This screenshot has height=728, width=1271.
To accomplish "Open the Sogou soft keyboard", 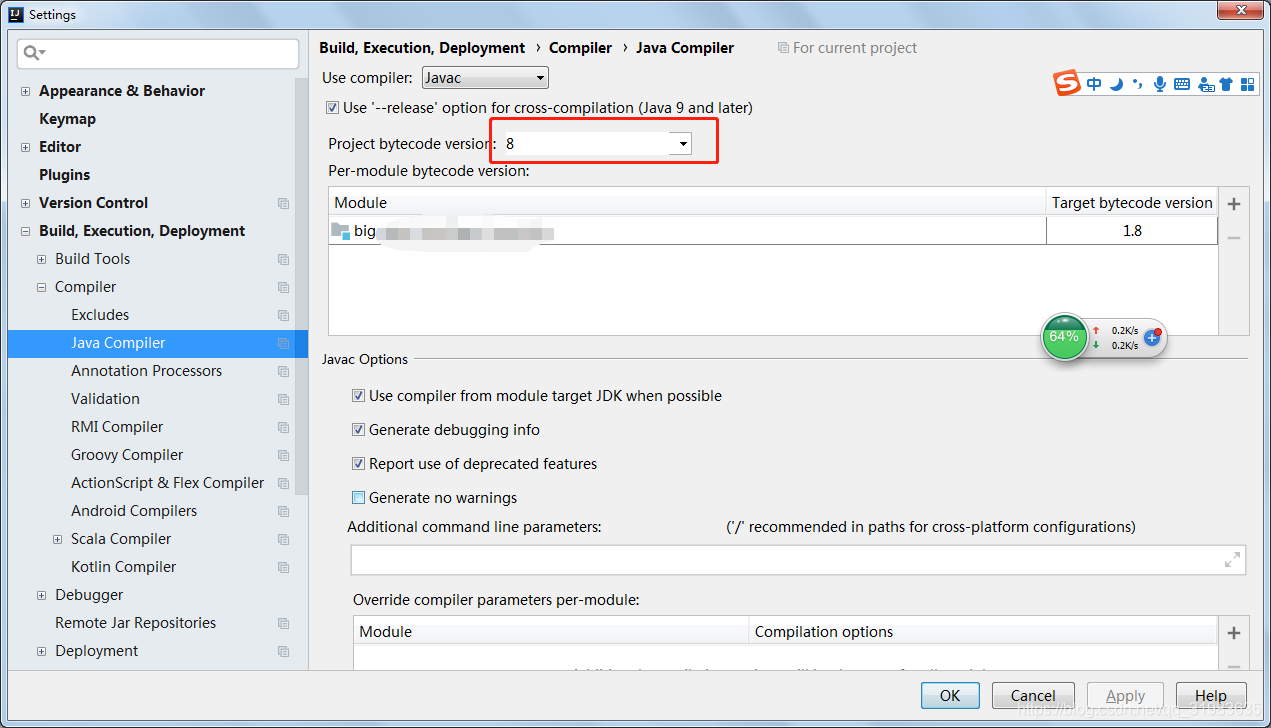I will pyautogui.click(x=1181, y=83).
